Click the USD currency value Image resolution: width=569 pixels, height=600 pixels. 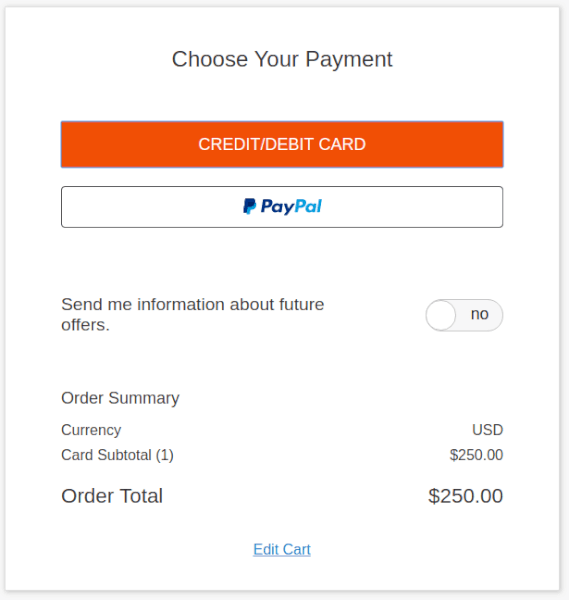487,430
